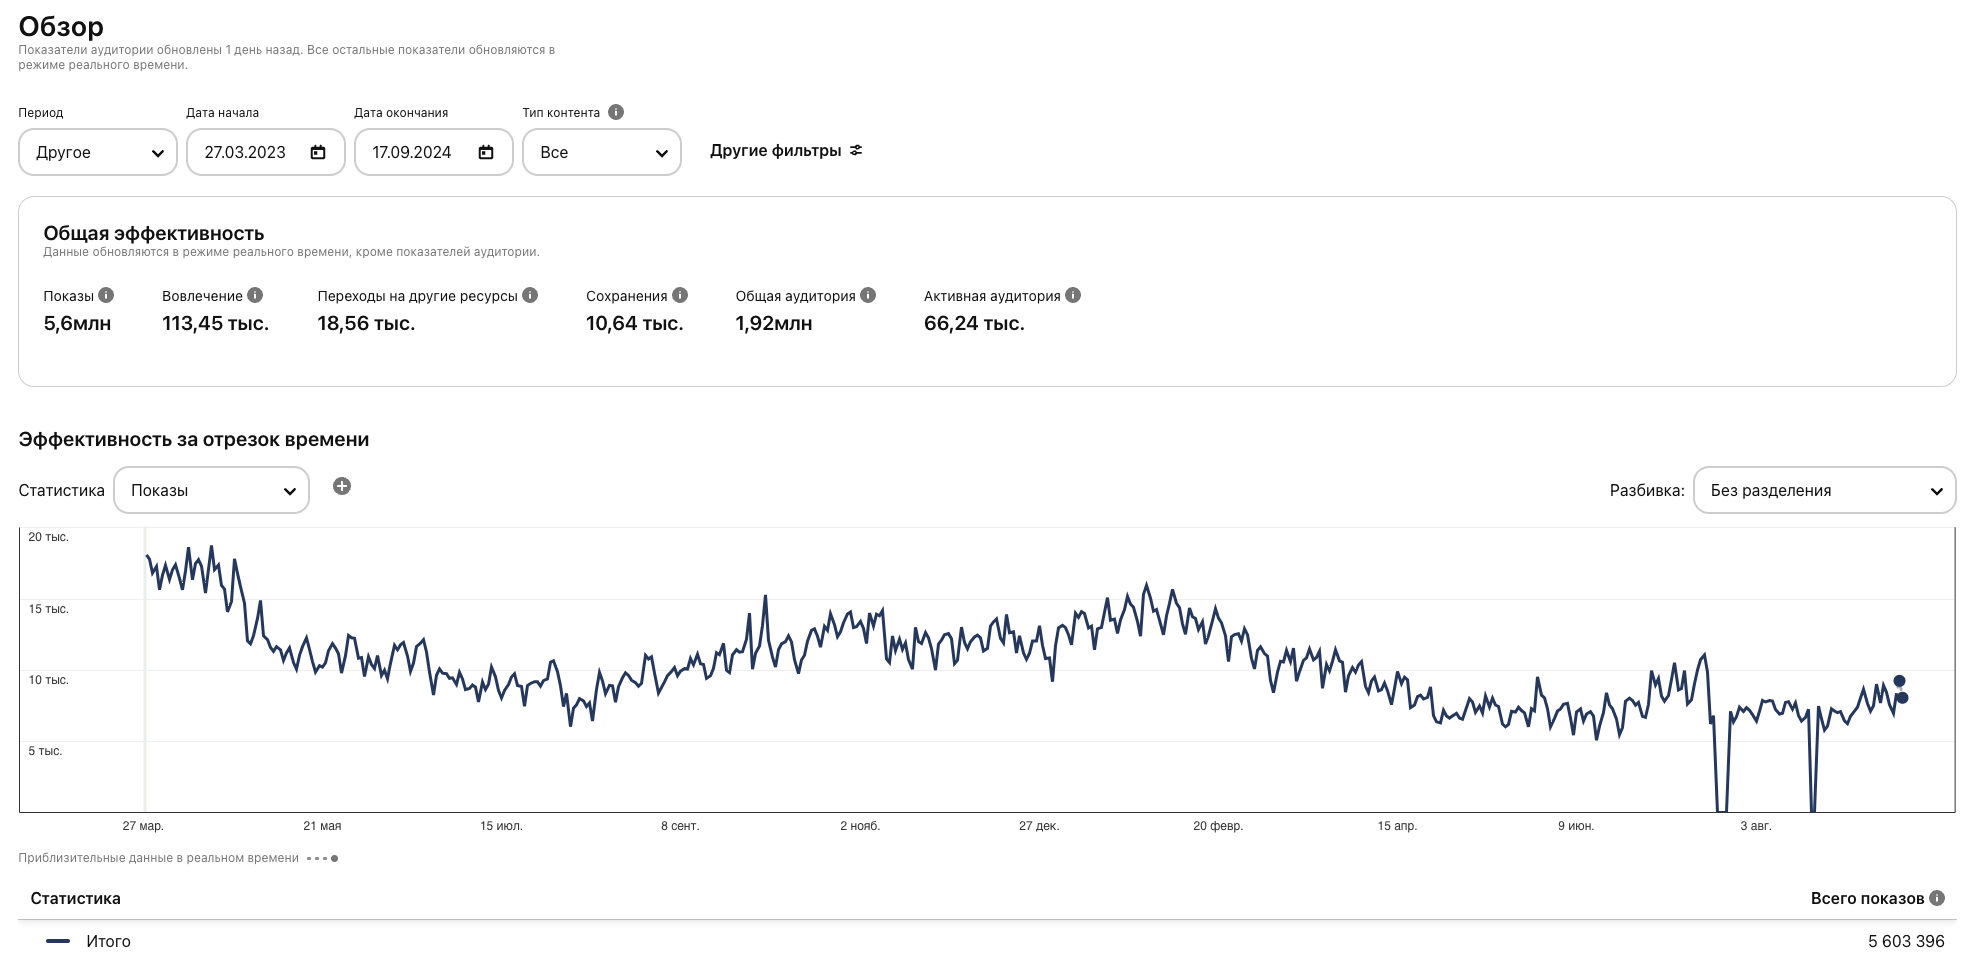Image resolution: width=1972 pixels, height=976 pixels.
Task: Expand the Разбивка dropdown Без разделения
Action: tap(1824, 490)
